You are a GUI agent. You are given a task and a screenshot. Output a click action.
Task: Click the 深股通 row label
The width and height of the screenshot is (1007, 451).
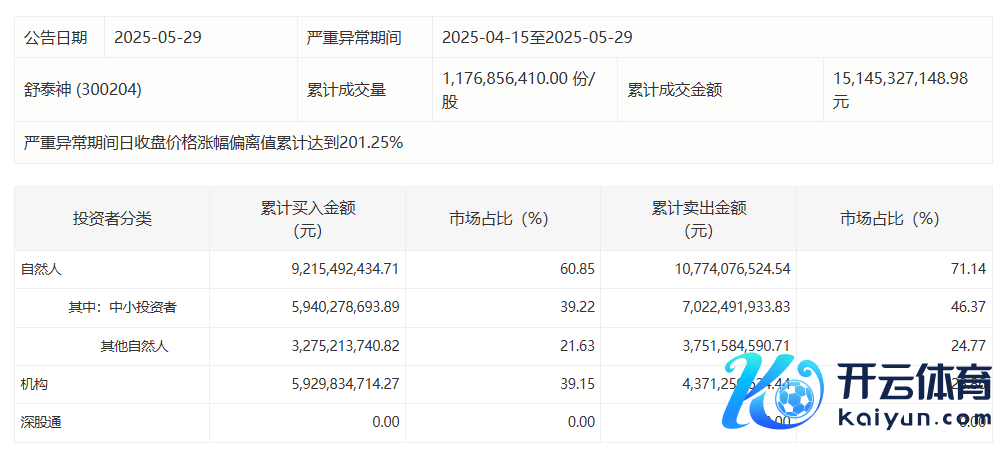click(42, 422)
